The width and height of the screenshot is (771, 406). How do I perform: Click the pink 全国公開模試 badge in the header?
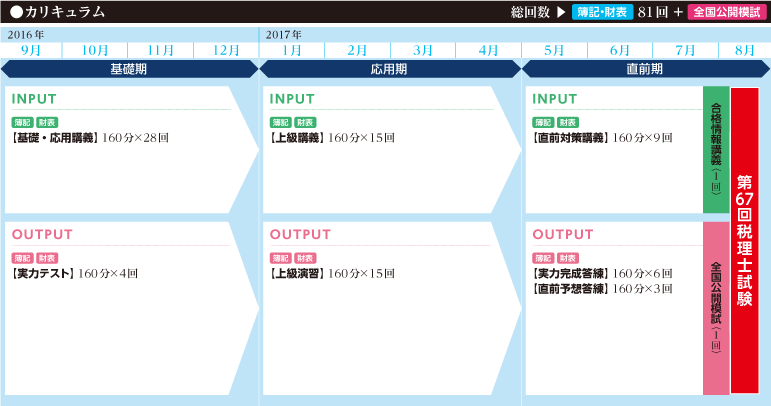[725, 13]
